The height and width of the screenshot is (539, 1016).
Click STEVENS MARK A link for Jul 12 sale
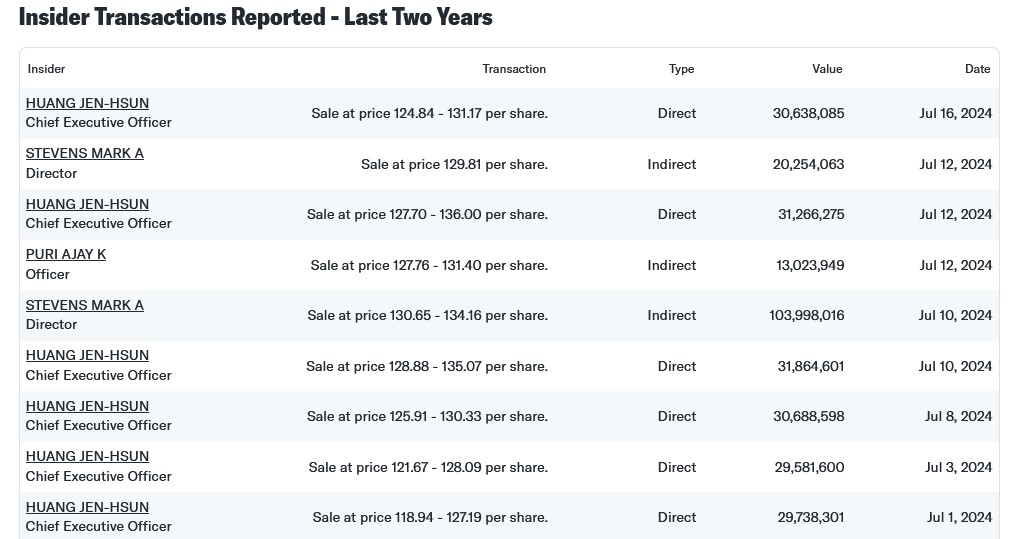[85, 153]
